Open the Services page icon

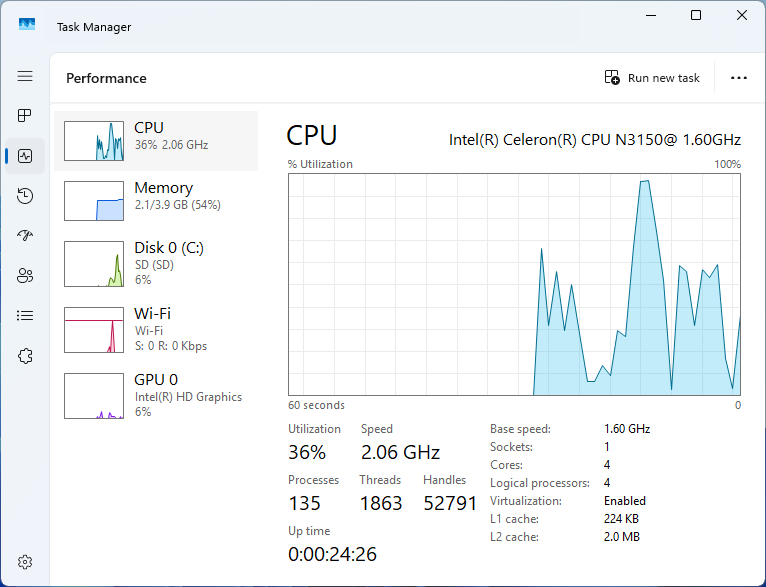click(x=25, y=356)
